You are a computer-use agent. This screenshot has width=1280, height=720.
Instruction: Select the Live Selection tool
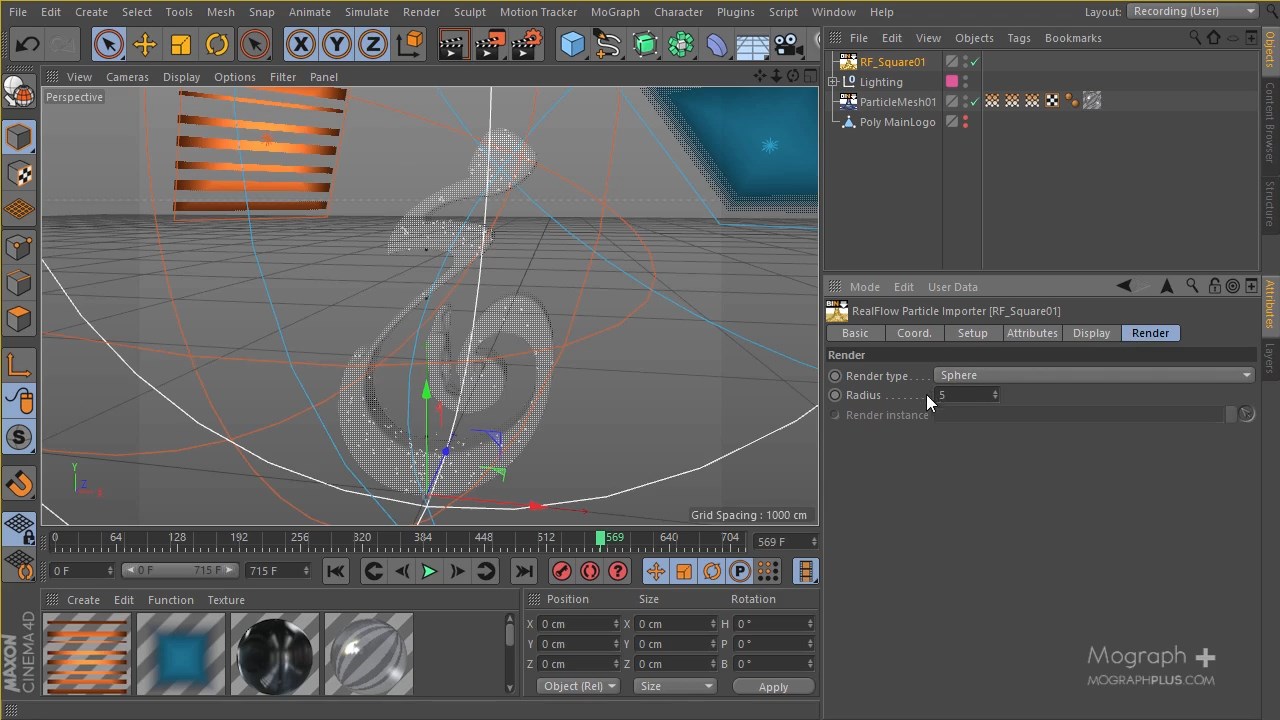tap(108, 44)
